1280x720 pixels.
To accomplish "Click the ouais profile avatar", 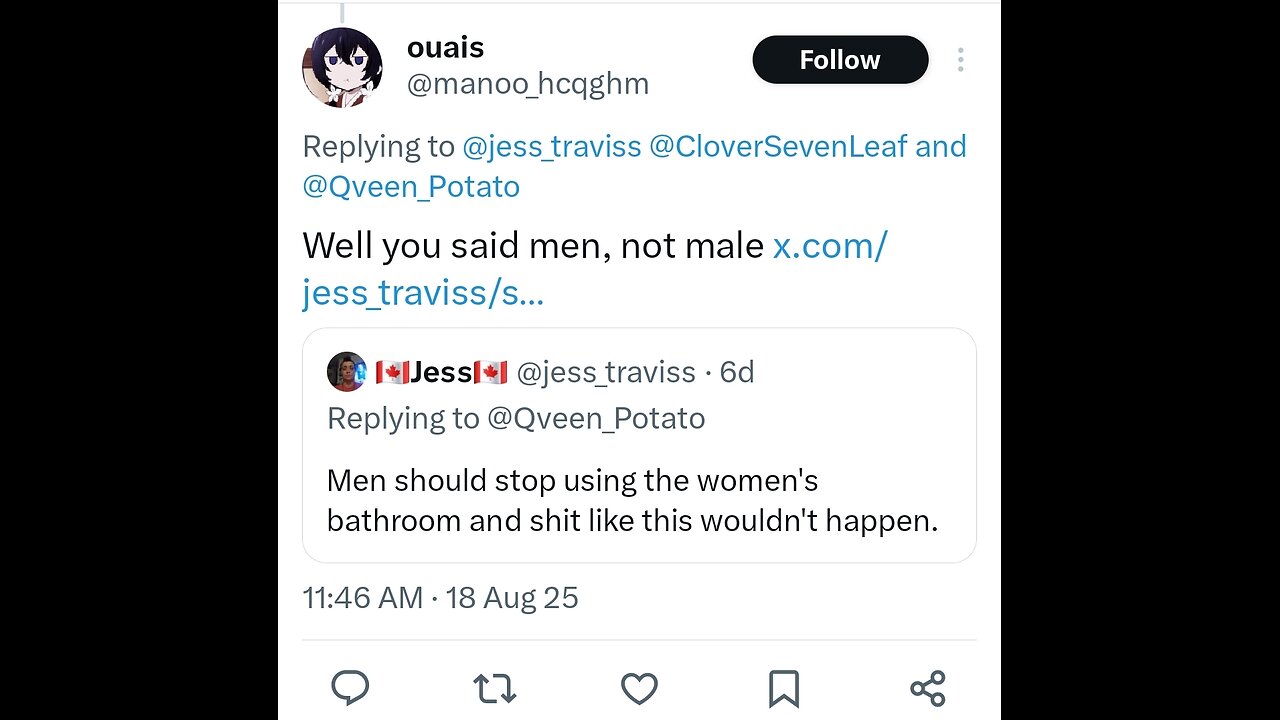I will [342, 67].
